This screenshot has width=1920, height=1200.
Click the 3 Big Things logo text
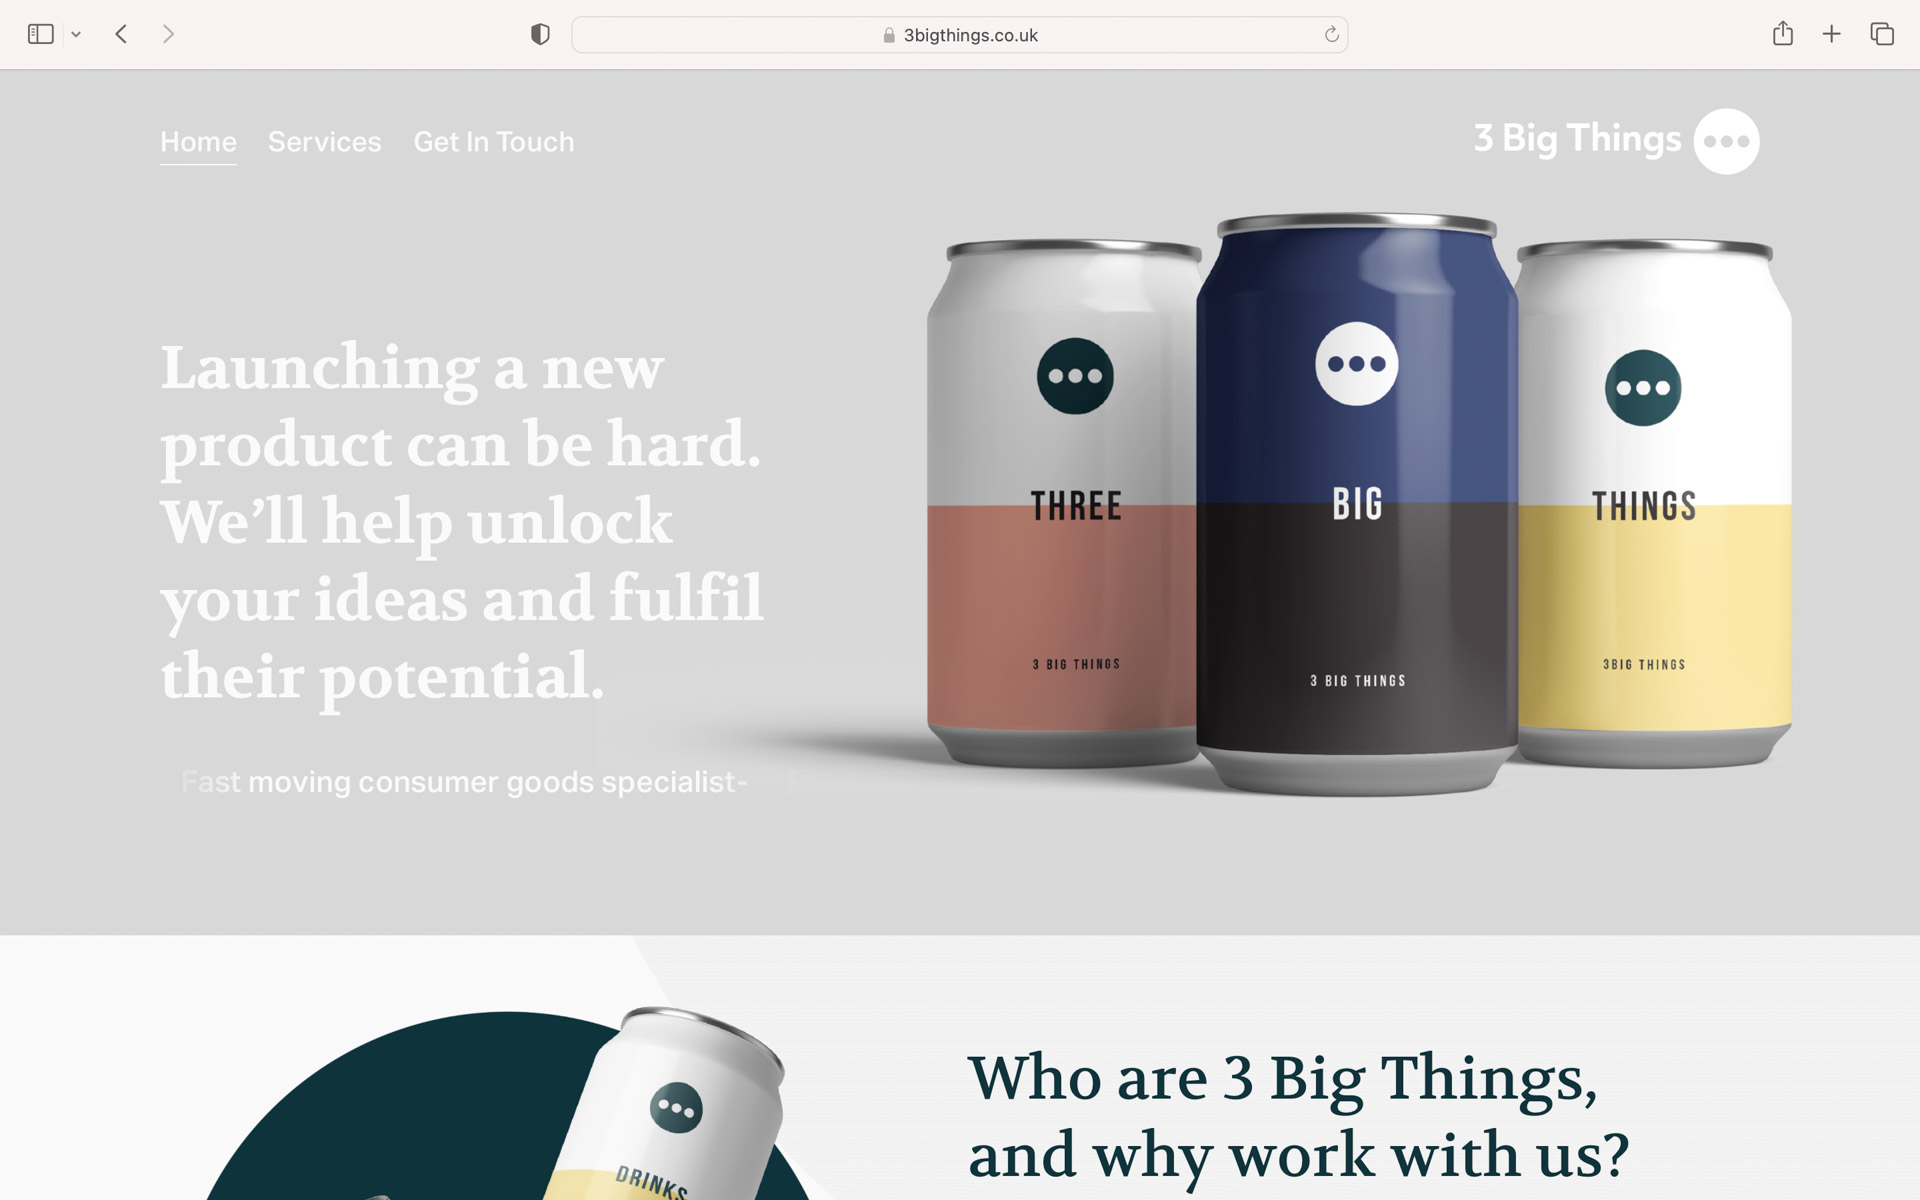pyautogui.click(x=1577, y=139)
